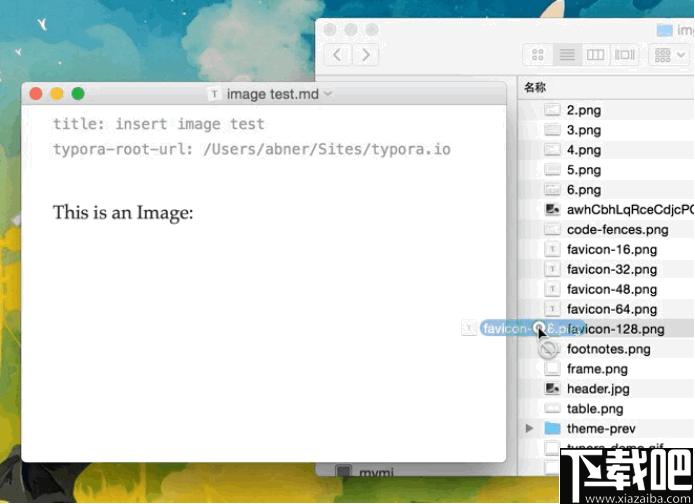Select frame.png file icon
Image resolution: width=695 pixels, height=504 pixels.
click(x=552, y=369)
